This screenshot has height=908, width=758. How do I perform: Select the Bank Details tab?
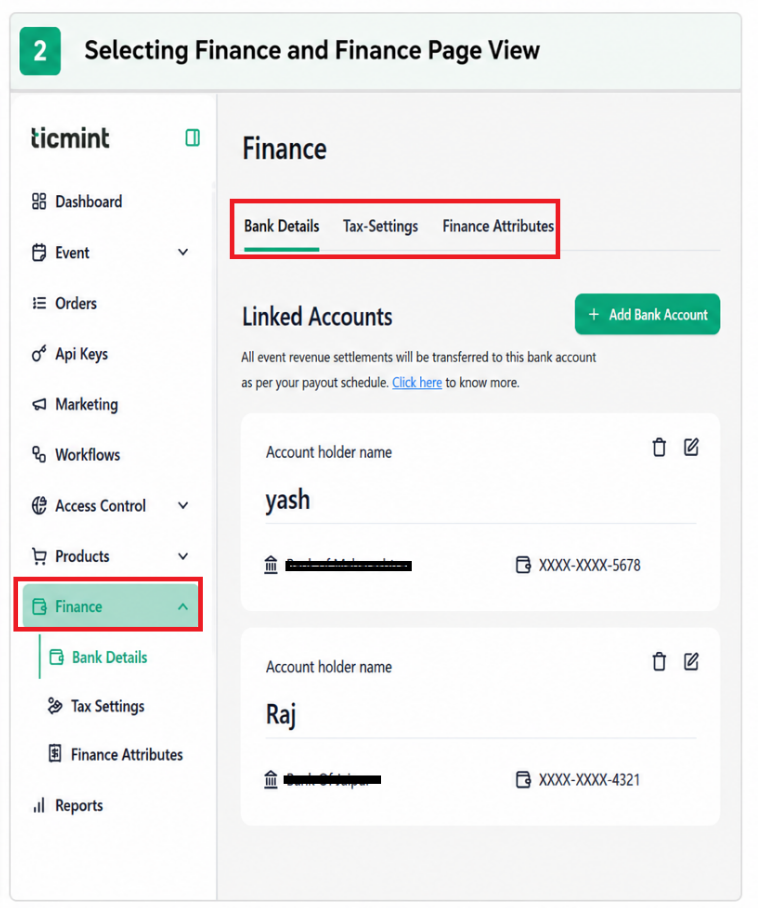click(x=281, y=226)
